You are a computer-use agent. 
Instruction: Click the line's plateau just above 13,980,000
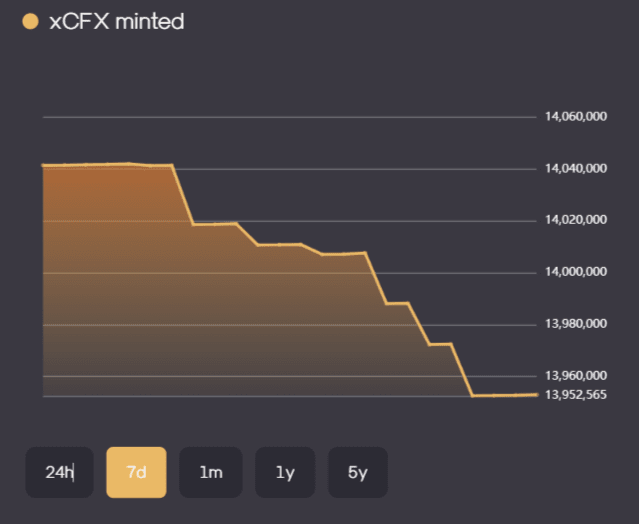coord(398,302)
